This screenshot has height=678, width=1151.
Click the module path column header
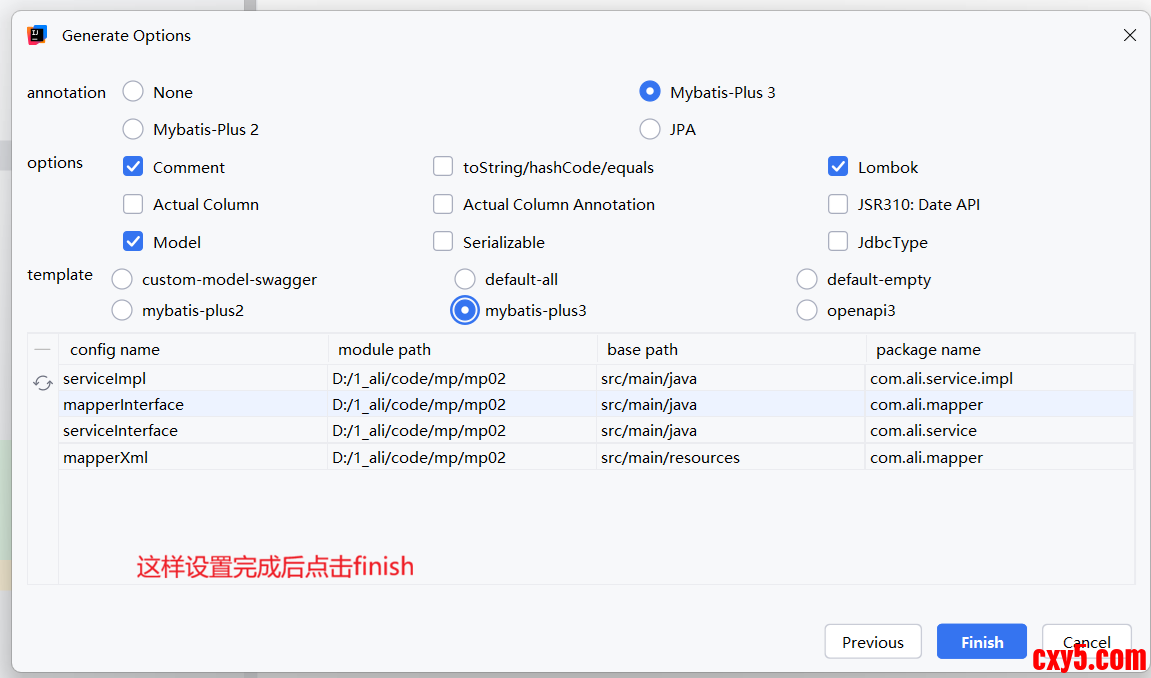[x=385, y=350]
